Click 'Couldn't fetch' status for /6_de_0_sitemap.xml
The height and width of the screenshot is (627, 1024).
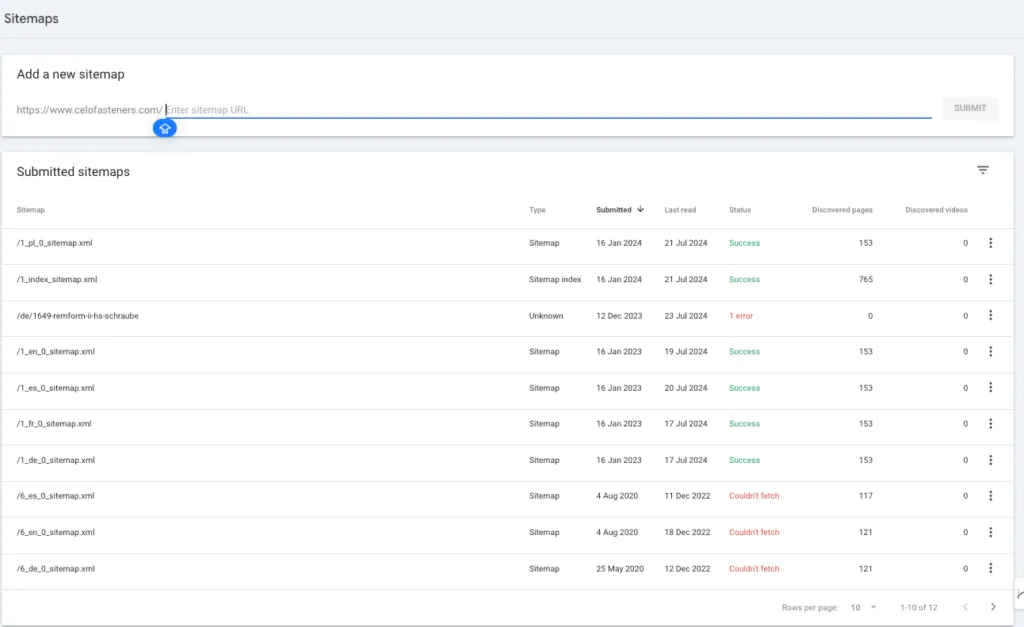click(x=754, y=569)
